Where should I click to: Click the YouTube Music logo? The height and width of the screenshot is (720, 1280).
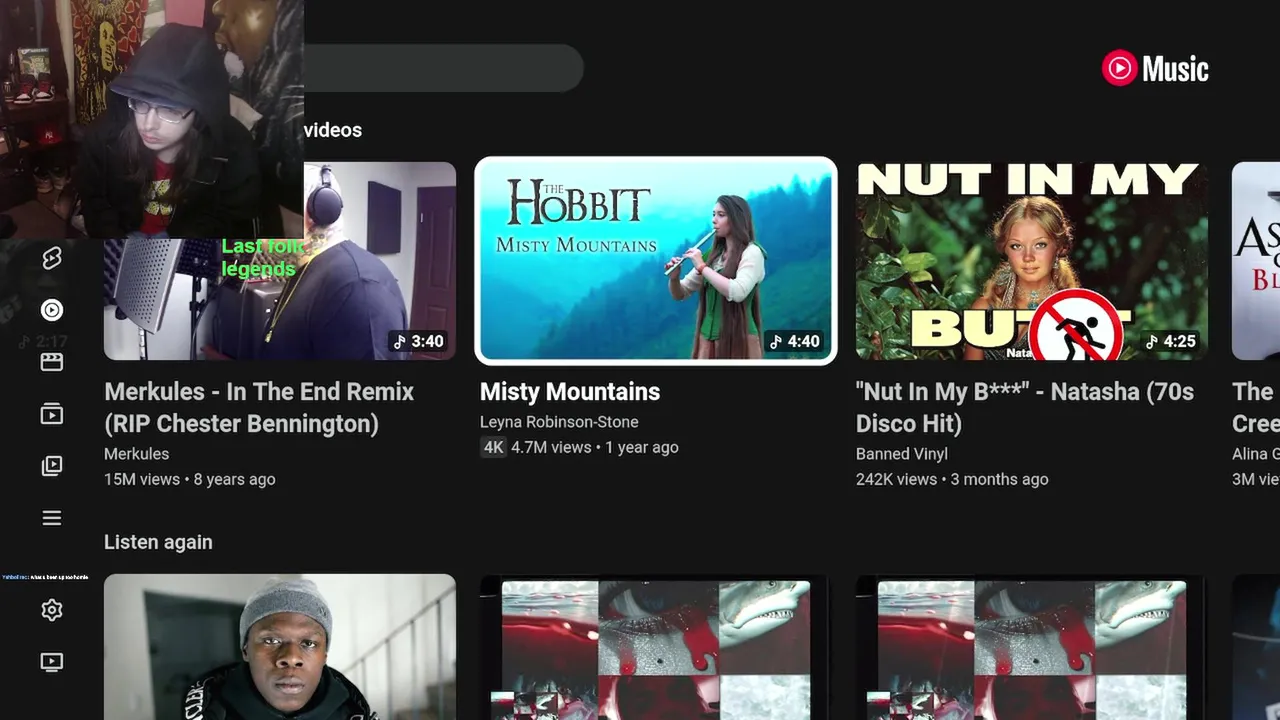(x=1155, y=69)
